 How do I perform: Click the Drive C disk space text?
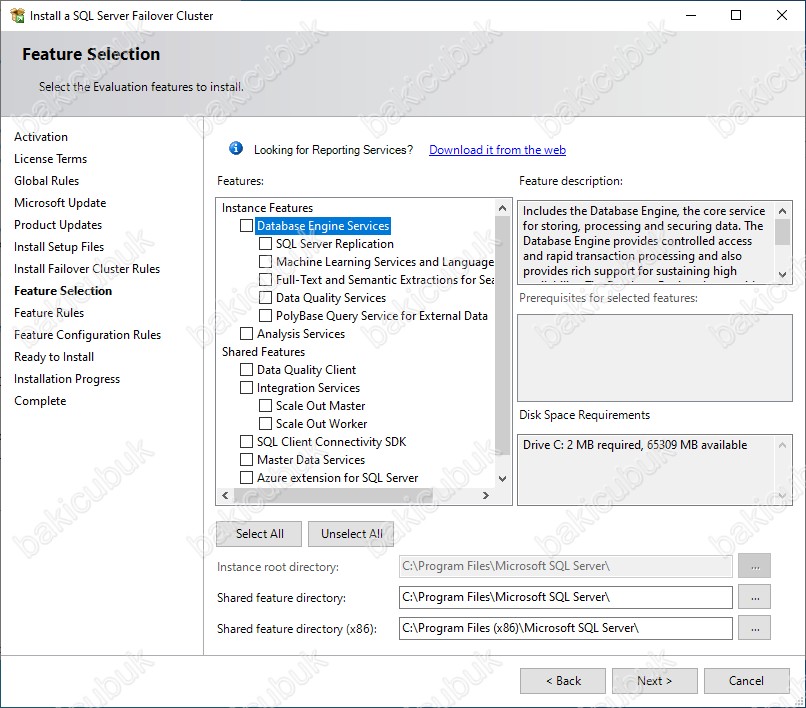coord(635,445)
